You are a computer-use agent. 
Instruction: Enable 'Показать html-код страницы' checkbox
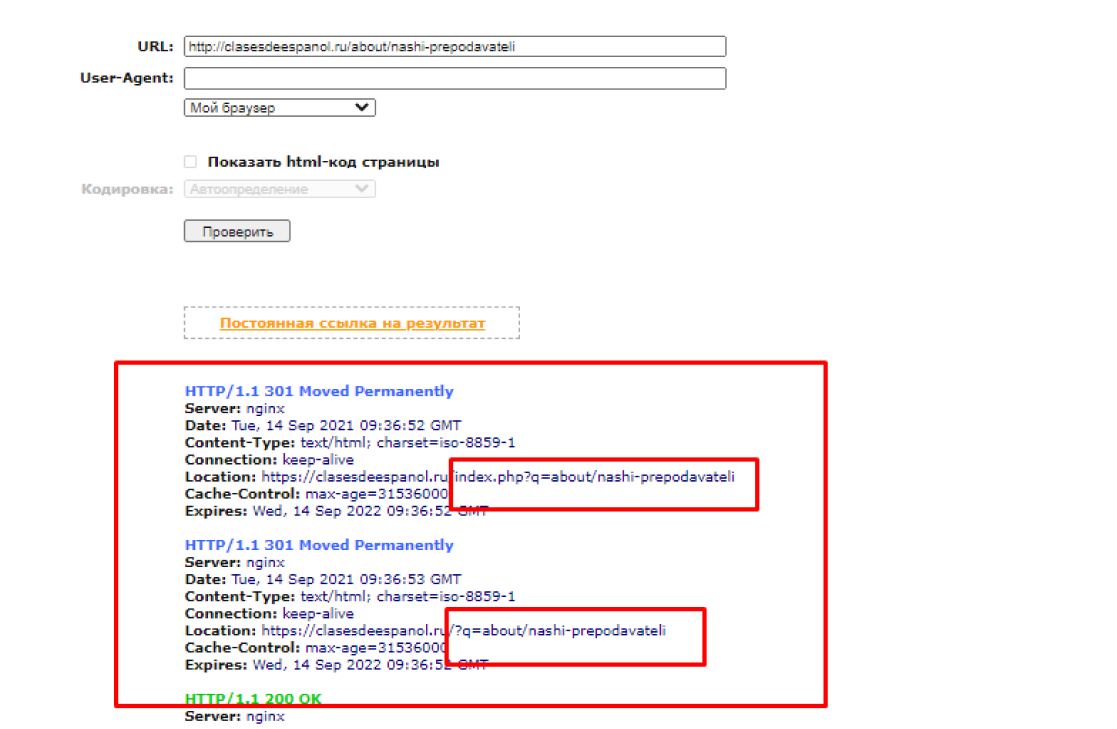pos(190,162)
